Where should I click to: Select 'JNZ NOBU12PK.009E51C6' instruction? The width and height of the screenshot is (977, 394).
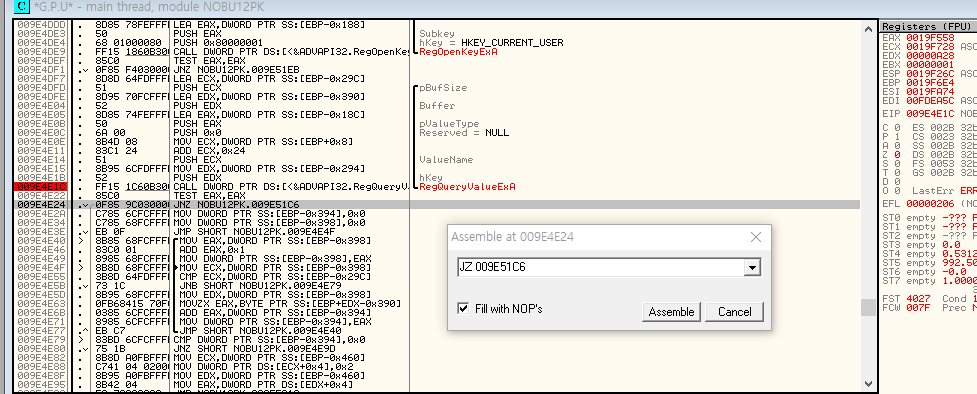point(235,204)
